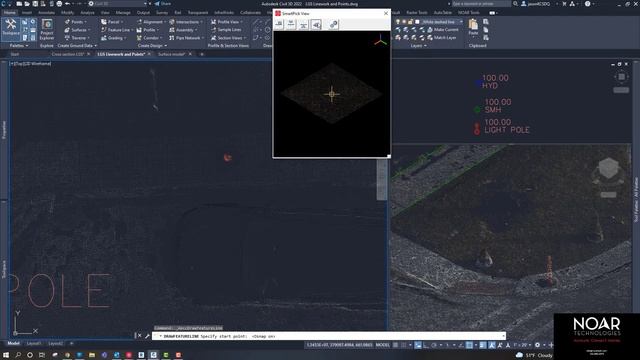Click the Paste clipboard button
640x360 pixels.
coord(473,27)
